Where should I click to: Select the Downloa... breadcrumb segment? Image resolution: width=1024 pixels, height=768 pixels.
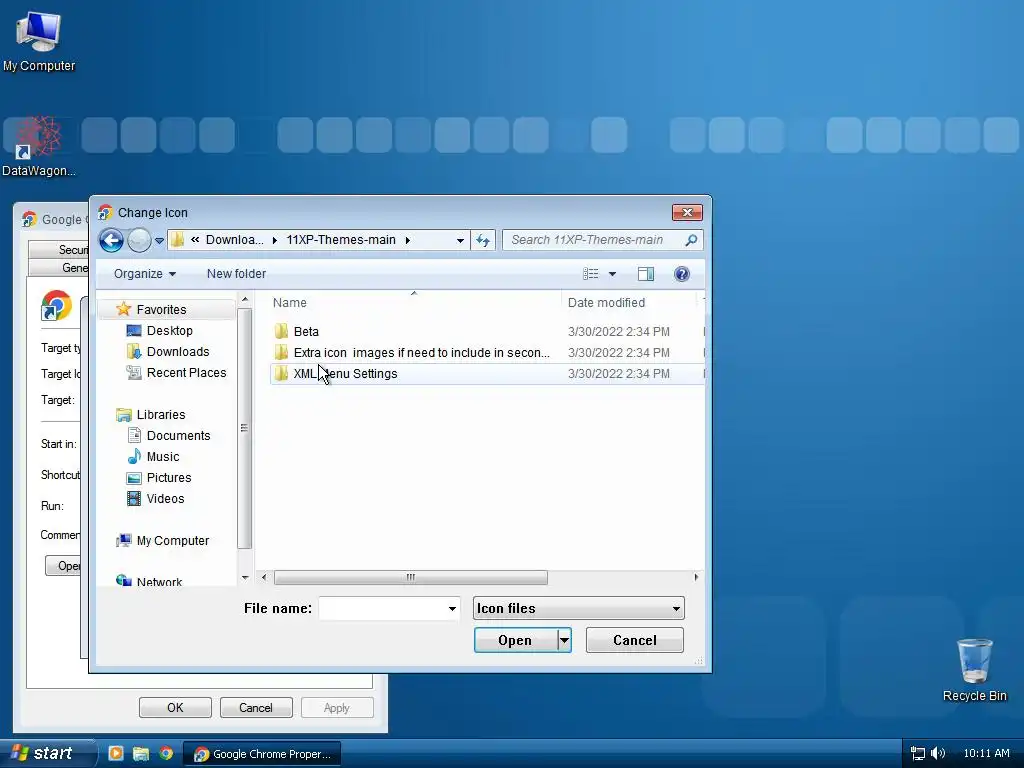234,240
